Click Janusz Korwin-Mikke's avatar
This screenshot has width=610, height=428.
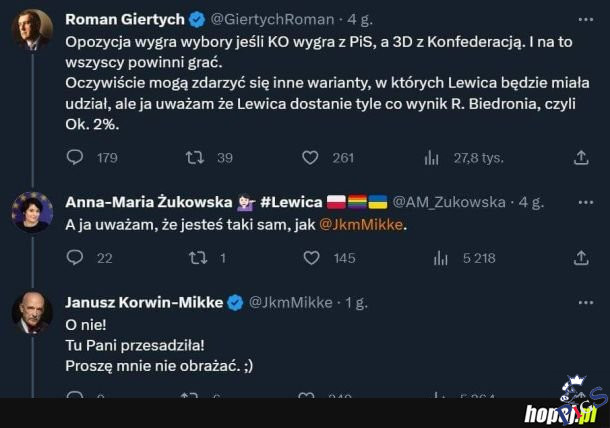point(32,313)
